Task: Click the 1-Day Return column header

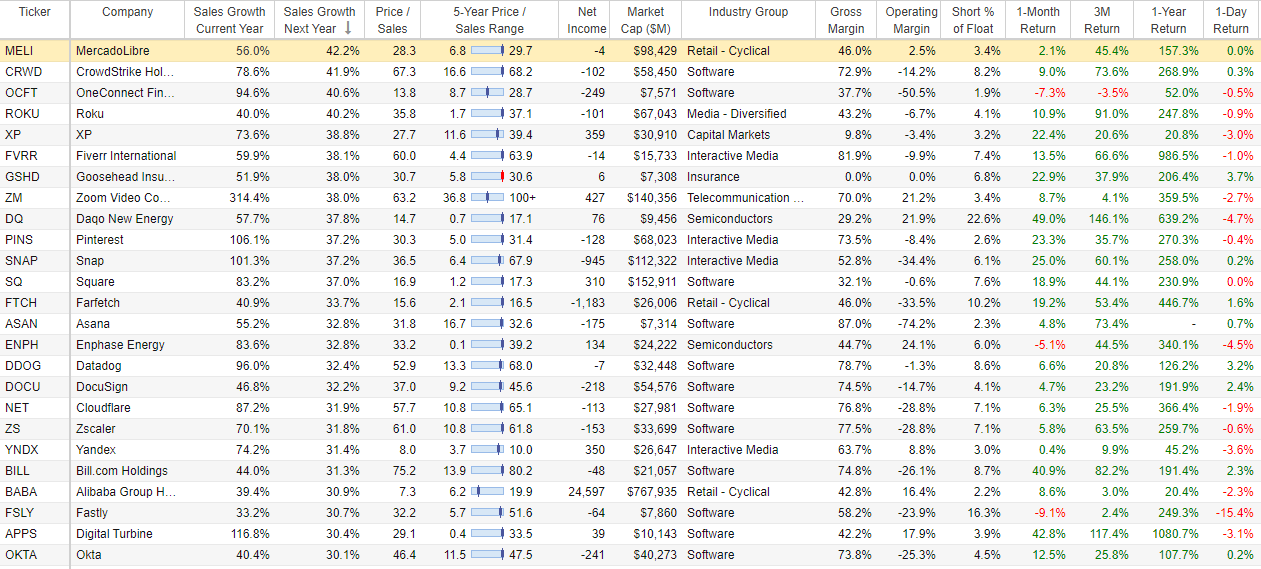Action: pos(1231,20)
